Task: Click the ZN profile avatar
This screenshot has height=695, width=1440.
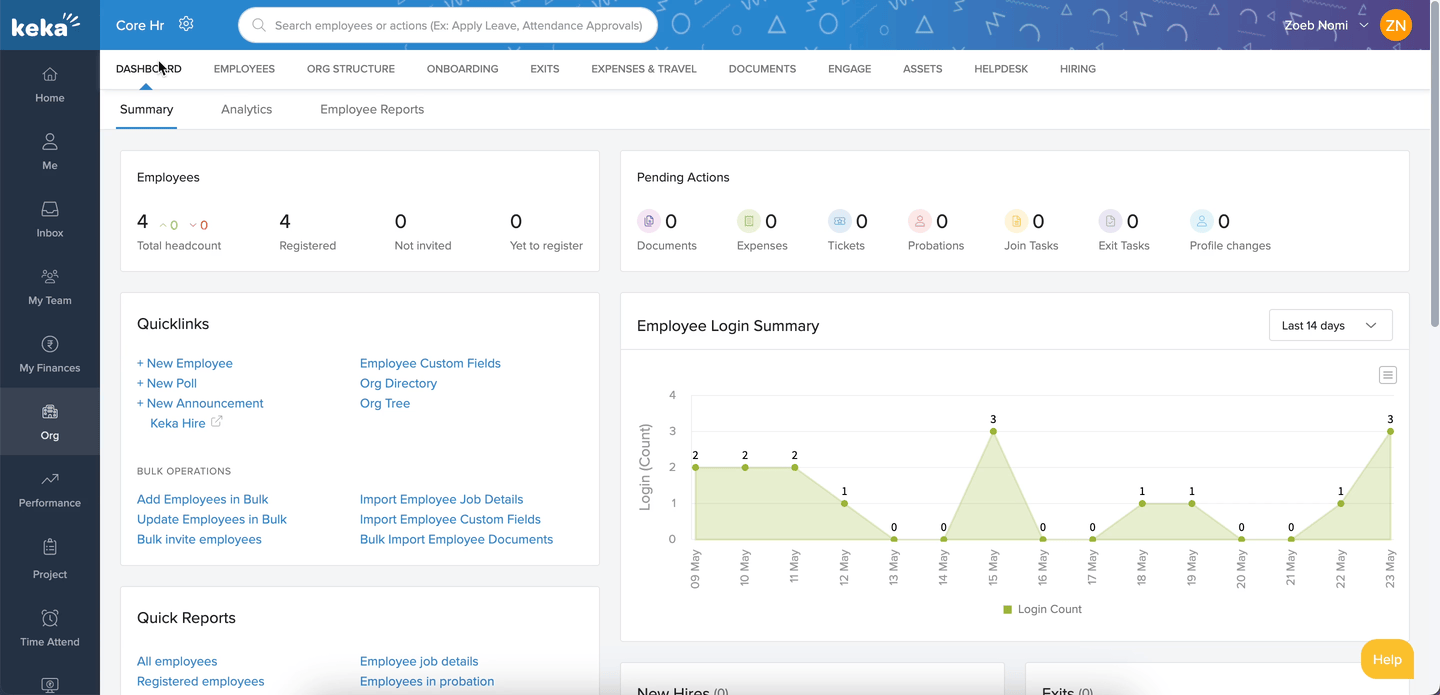Action: (x=1395, y=25)
